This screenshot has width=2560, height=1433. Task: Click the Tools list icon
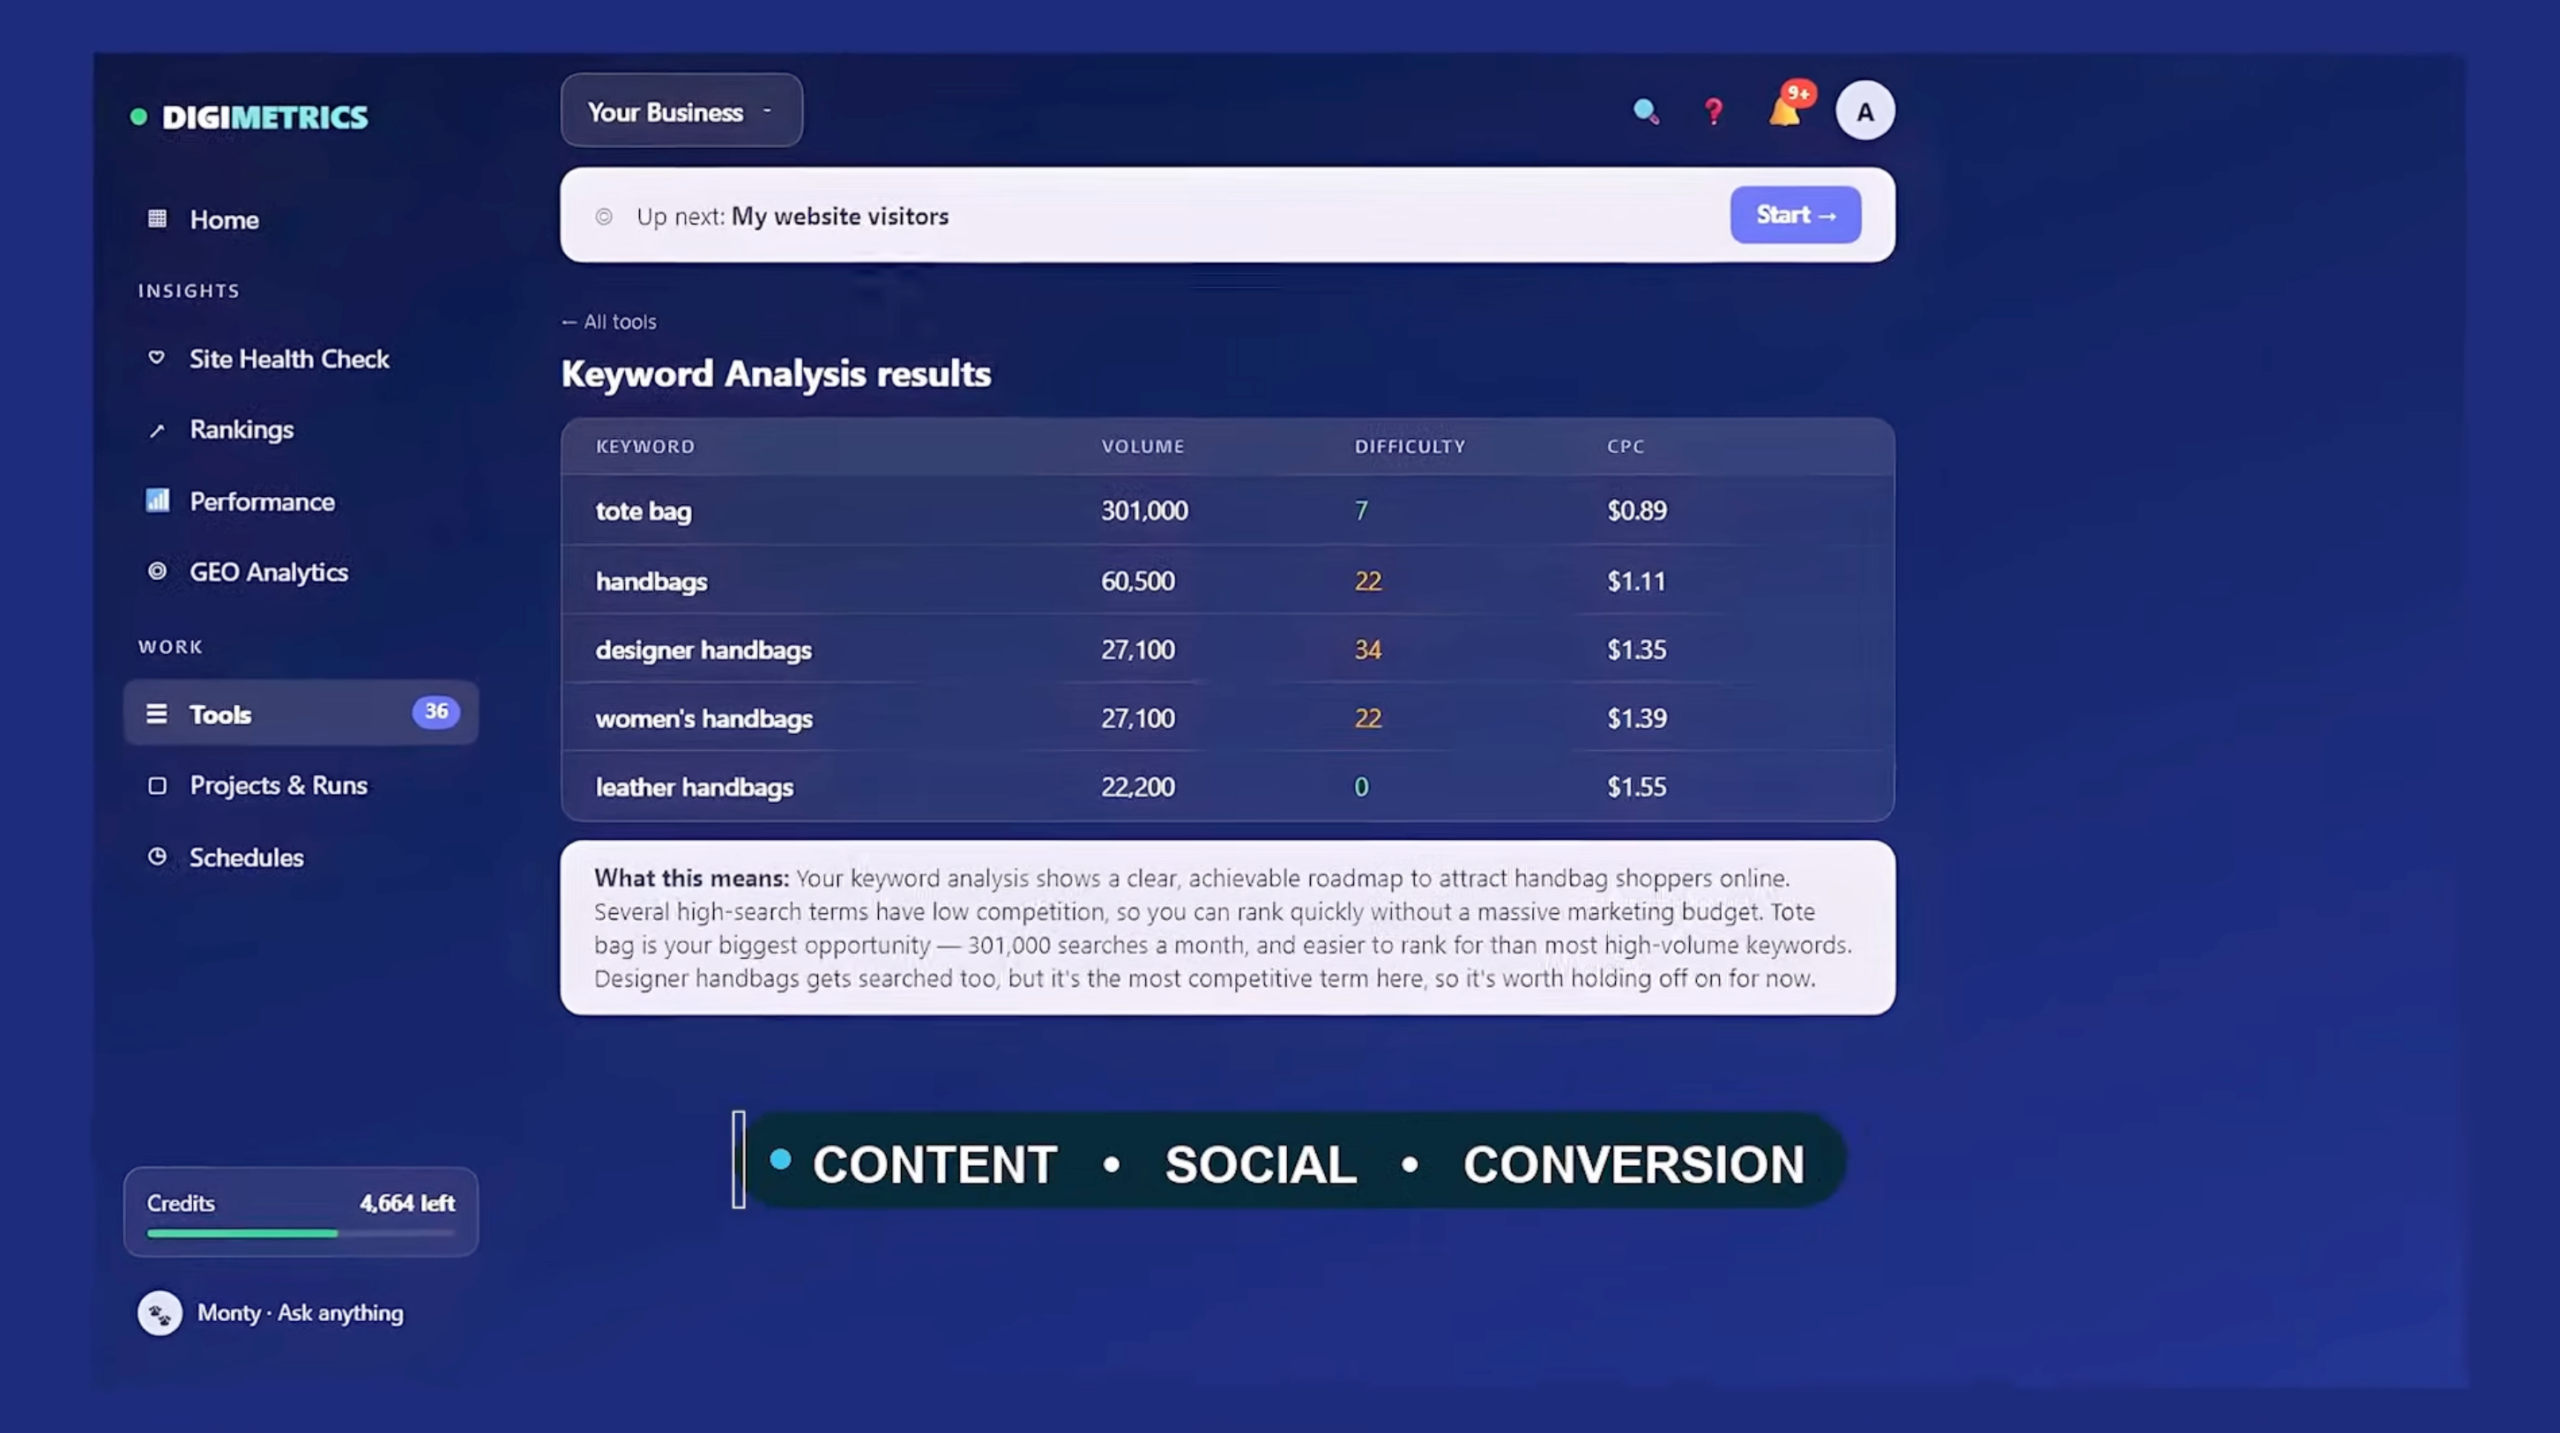157,713
